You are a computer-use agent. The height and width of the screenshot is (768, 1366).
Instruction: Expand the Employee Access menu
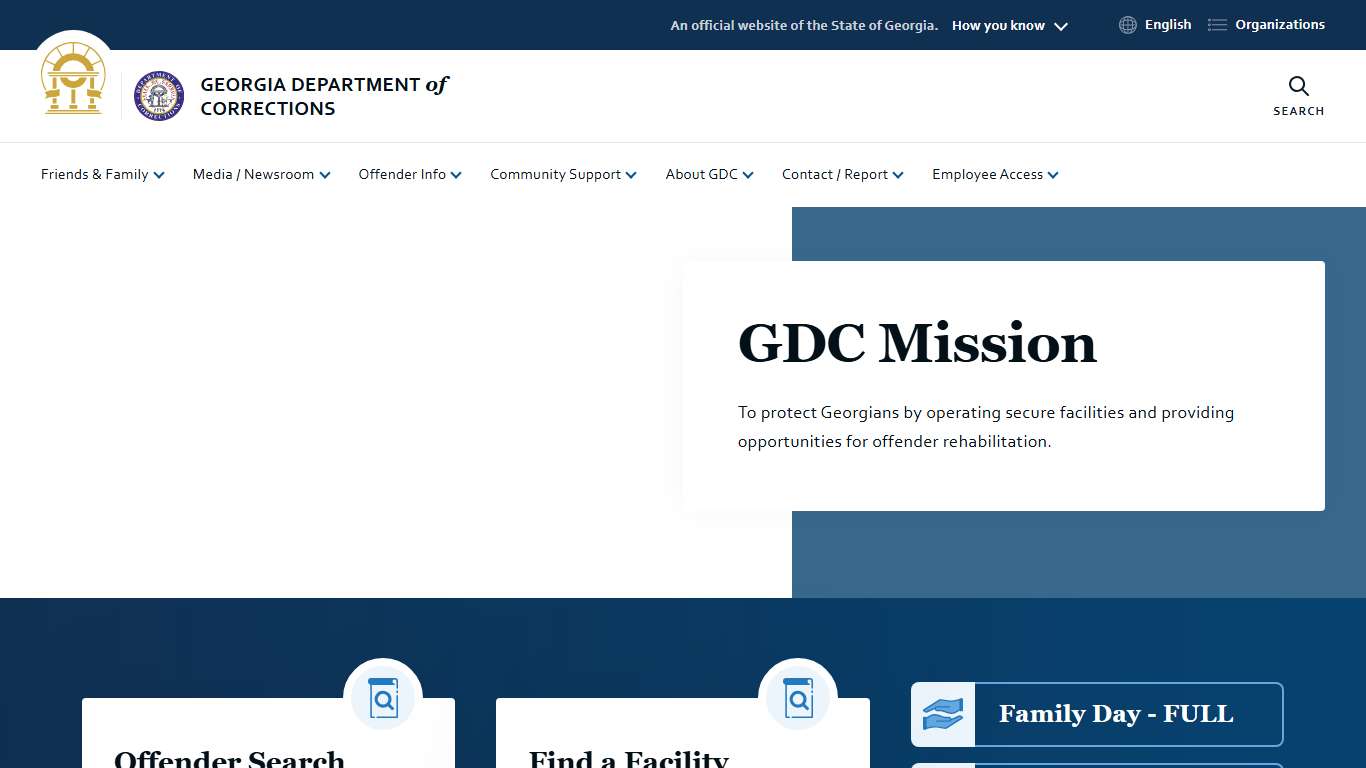click(994, 174)
